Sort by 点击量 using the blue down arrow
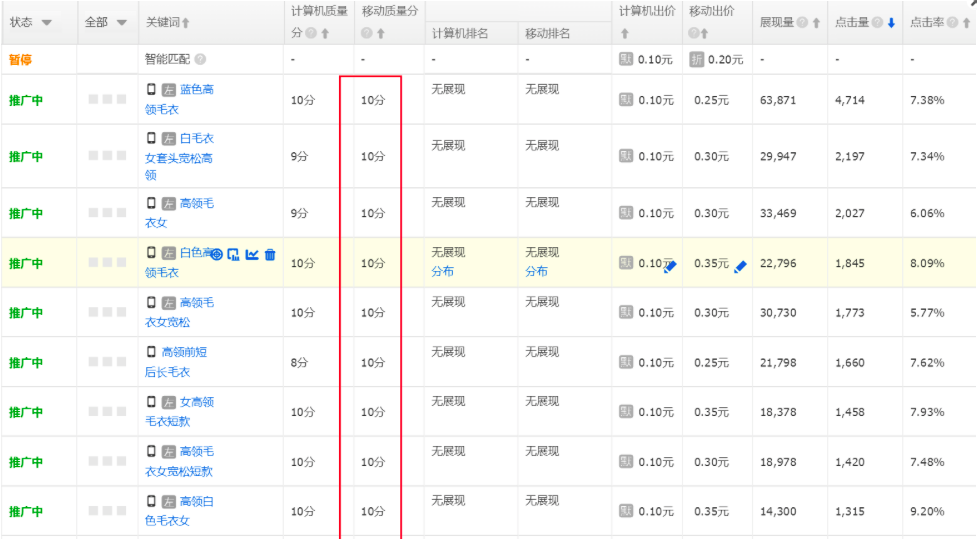977x539 pixels. (891, 23)
